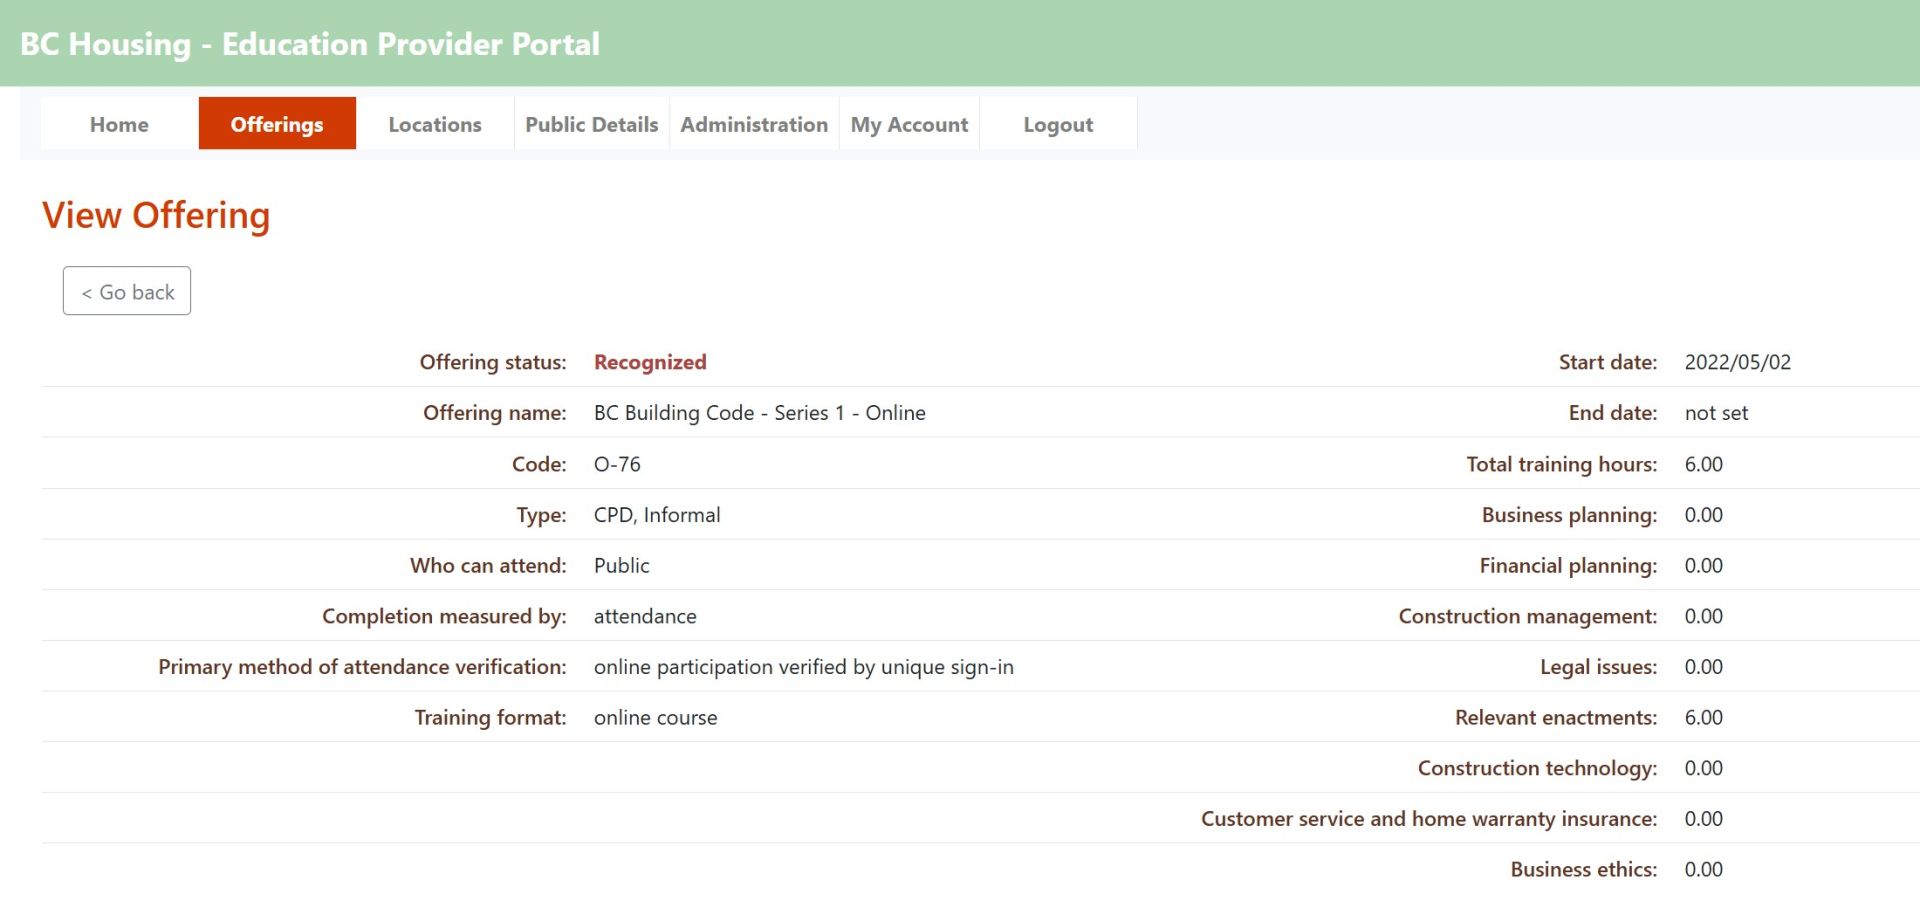The image size is (1920, 901).
Task: Click the View Offering page heading
Action: click(156, 215)
